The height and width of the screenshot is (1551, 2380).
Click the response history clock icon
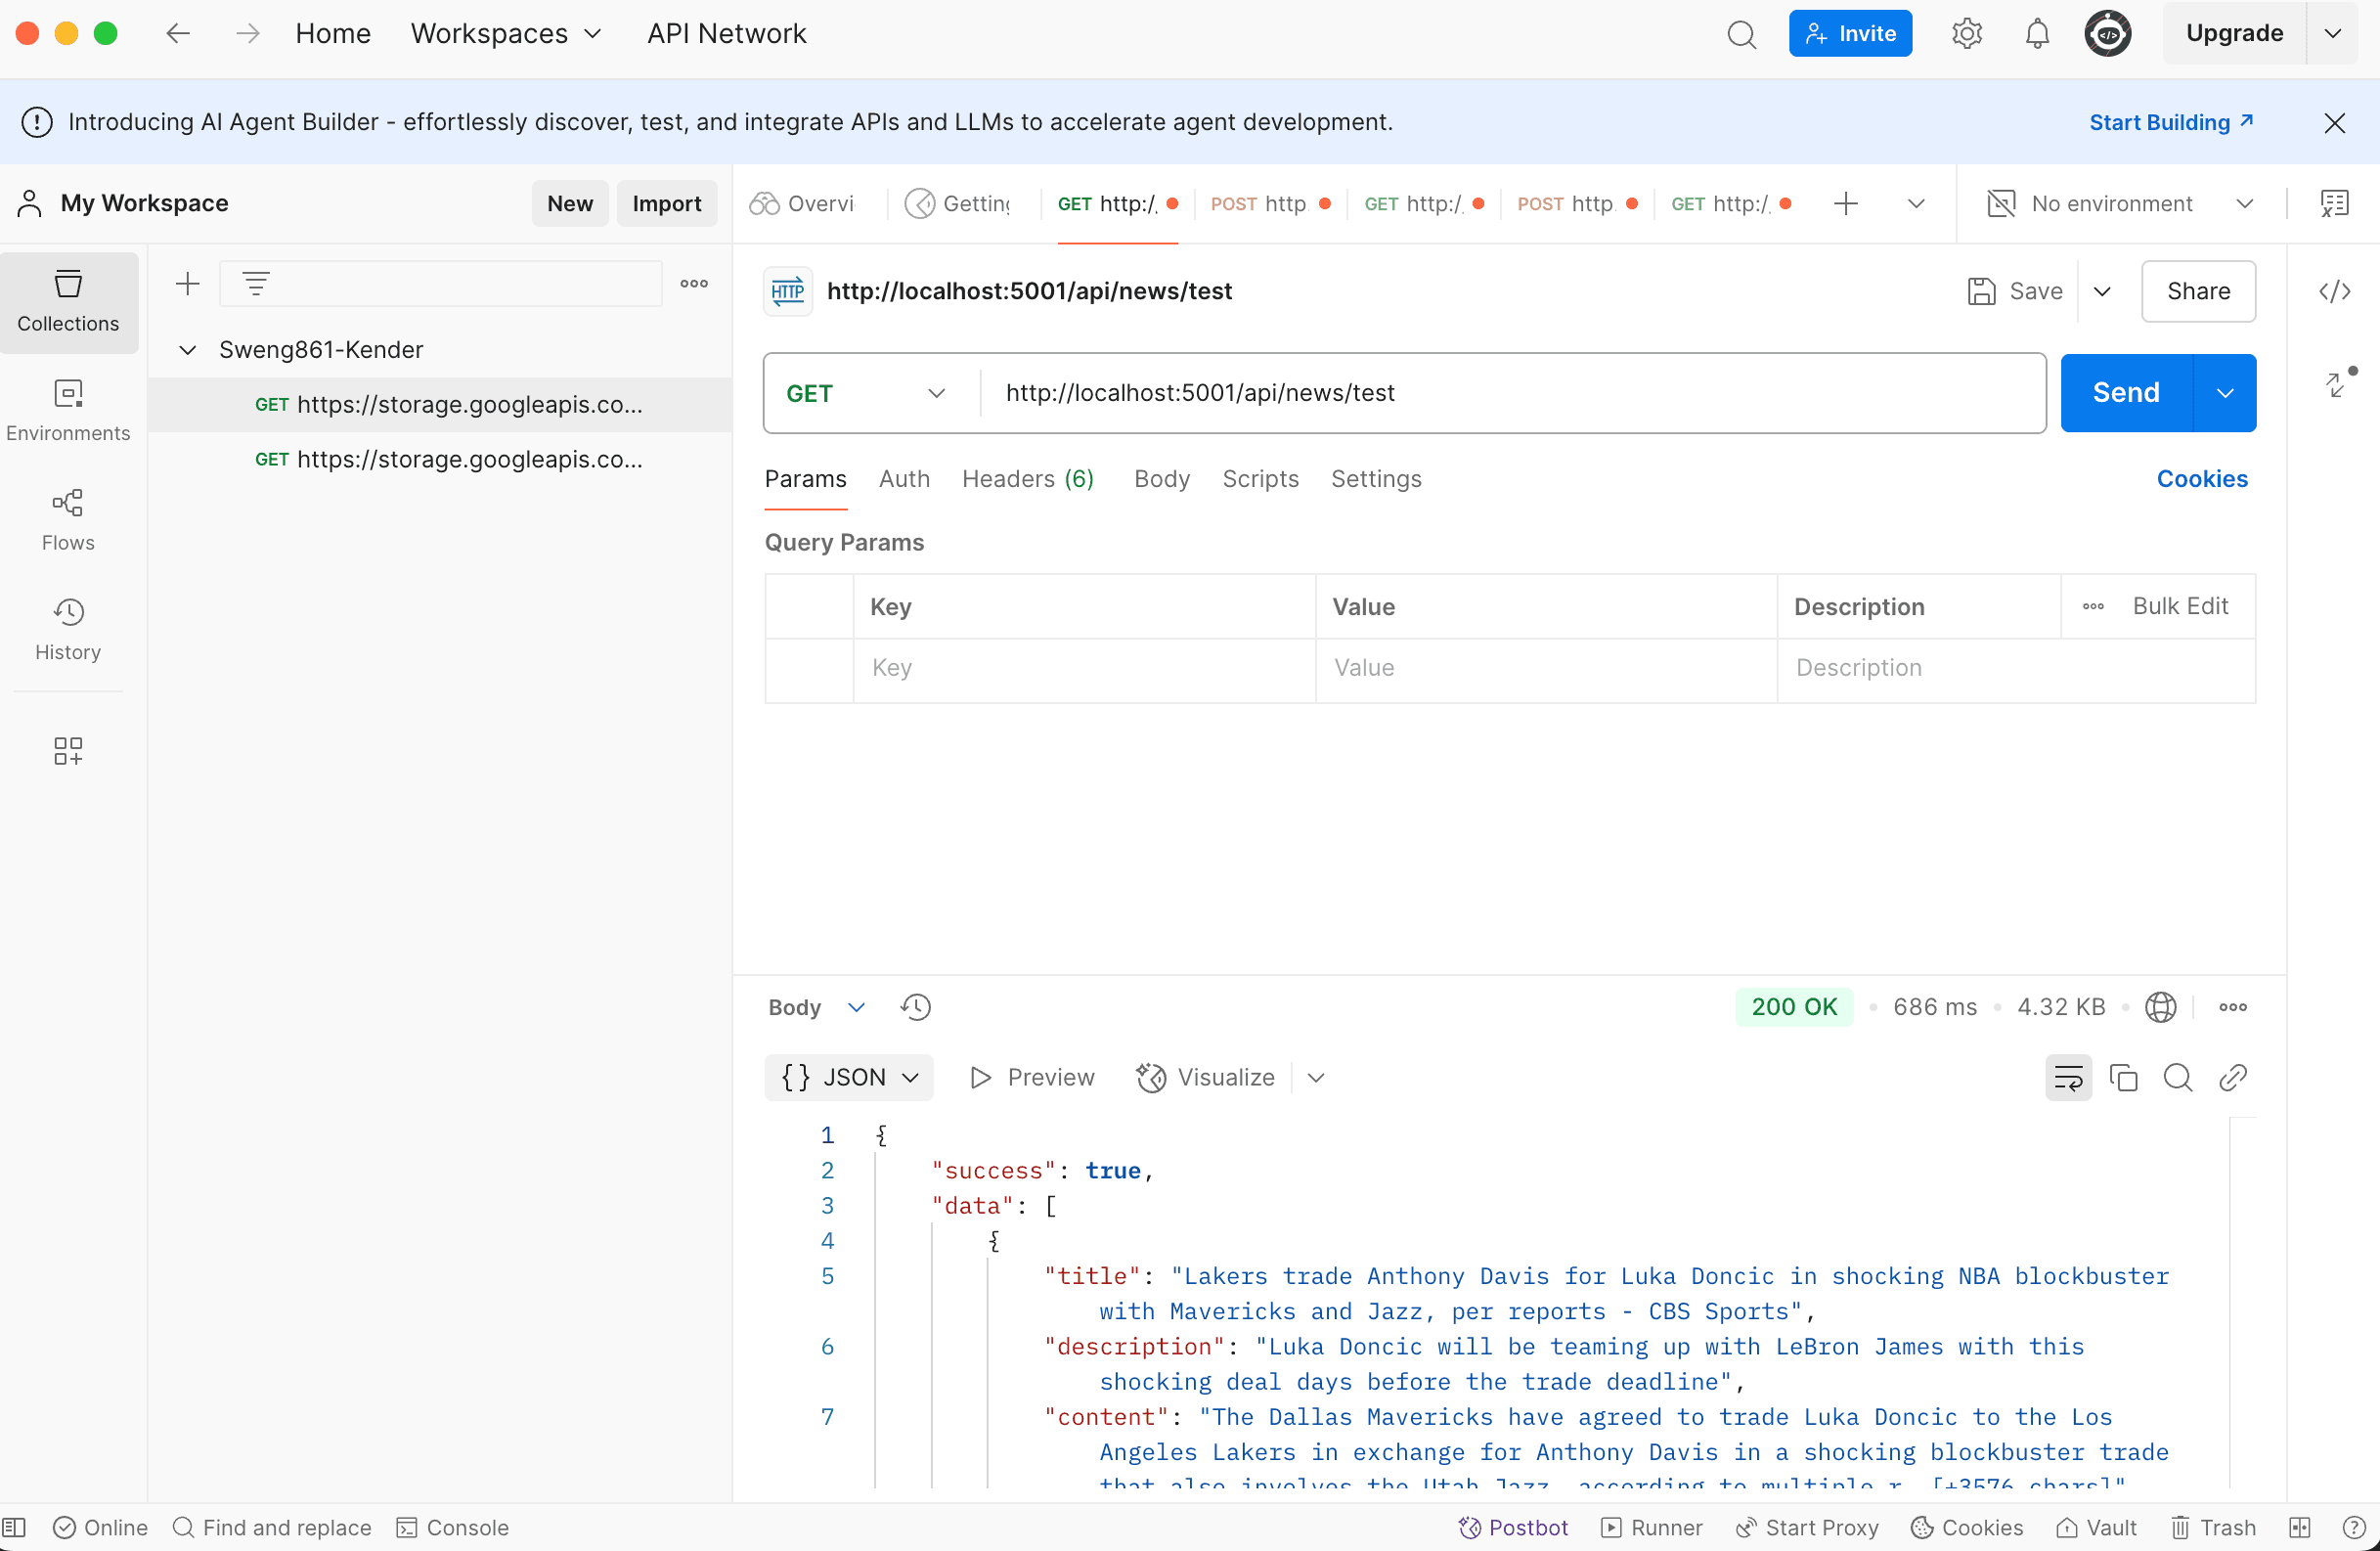[915, 1007]
